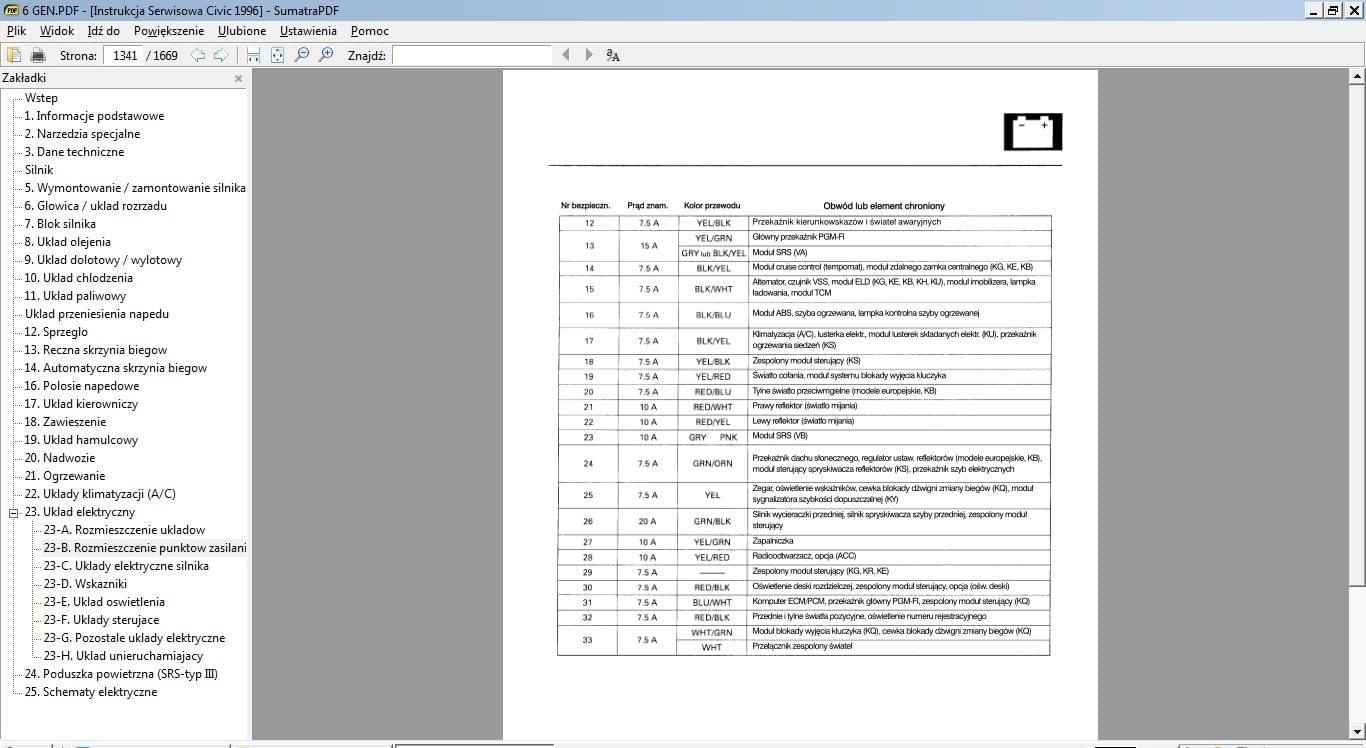Select the Fit Width view icon
This screenshot has height=748, width=1366.
pyautogui.click(x=254, y=55)
